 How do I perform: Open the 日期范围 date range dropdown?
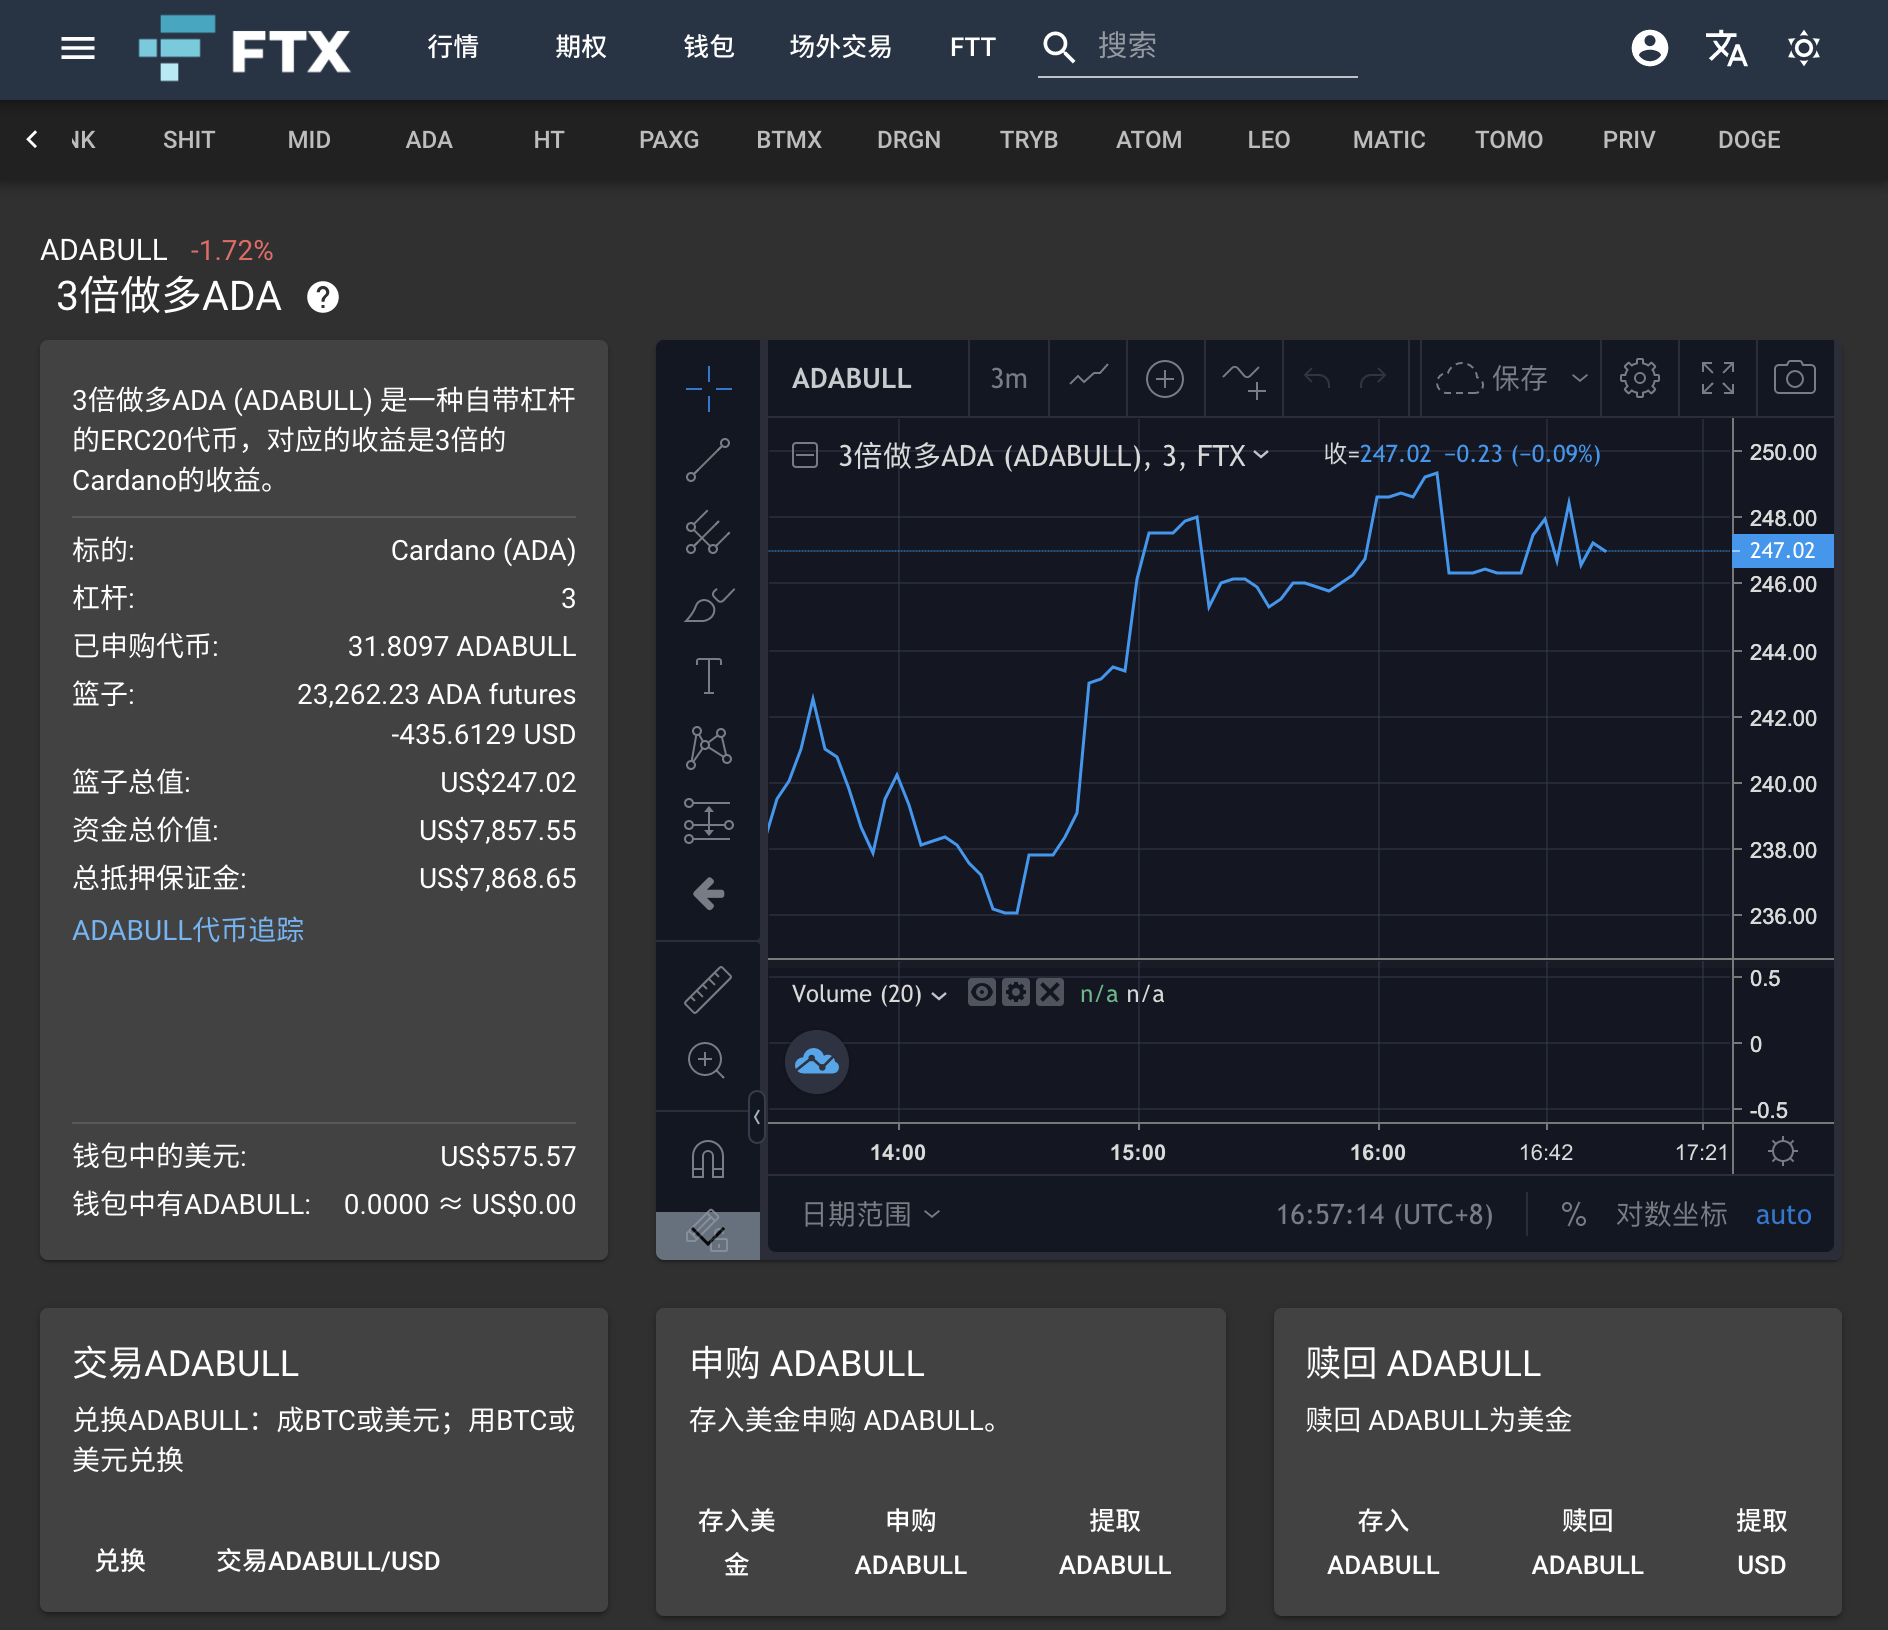[x=871, y=1214]
